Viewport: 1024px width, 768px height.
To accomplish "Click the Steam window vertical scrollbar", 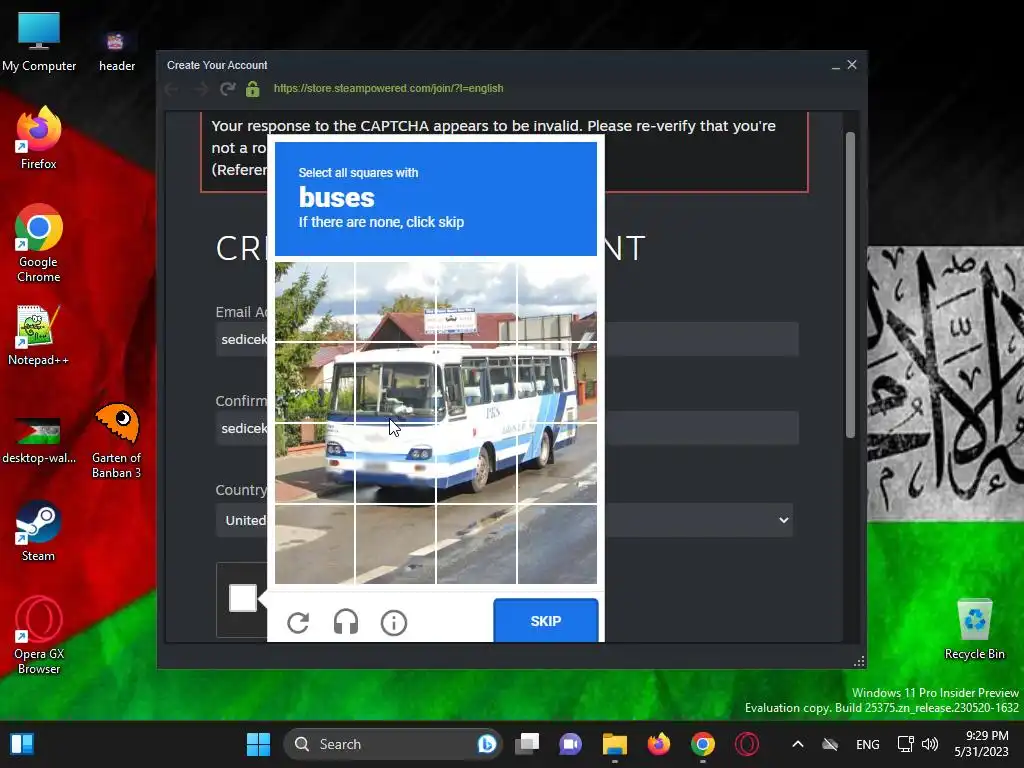I will coord(850,285).
